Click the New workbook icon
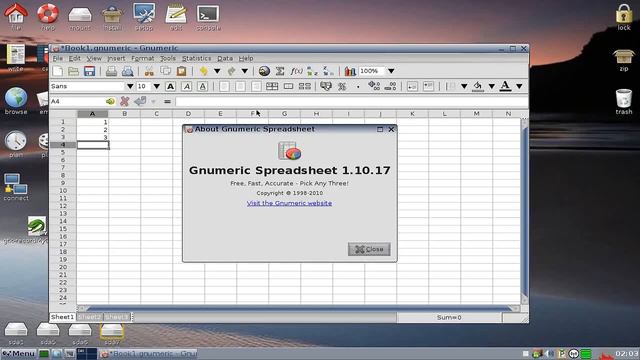 point(58,71)
